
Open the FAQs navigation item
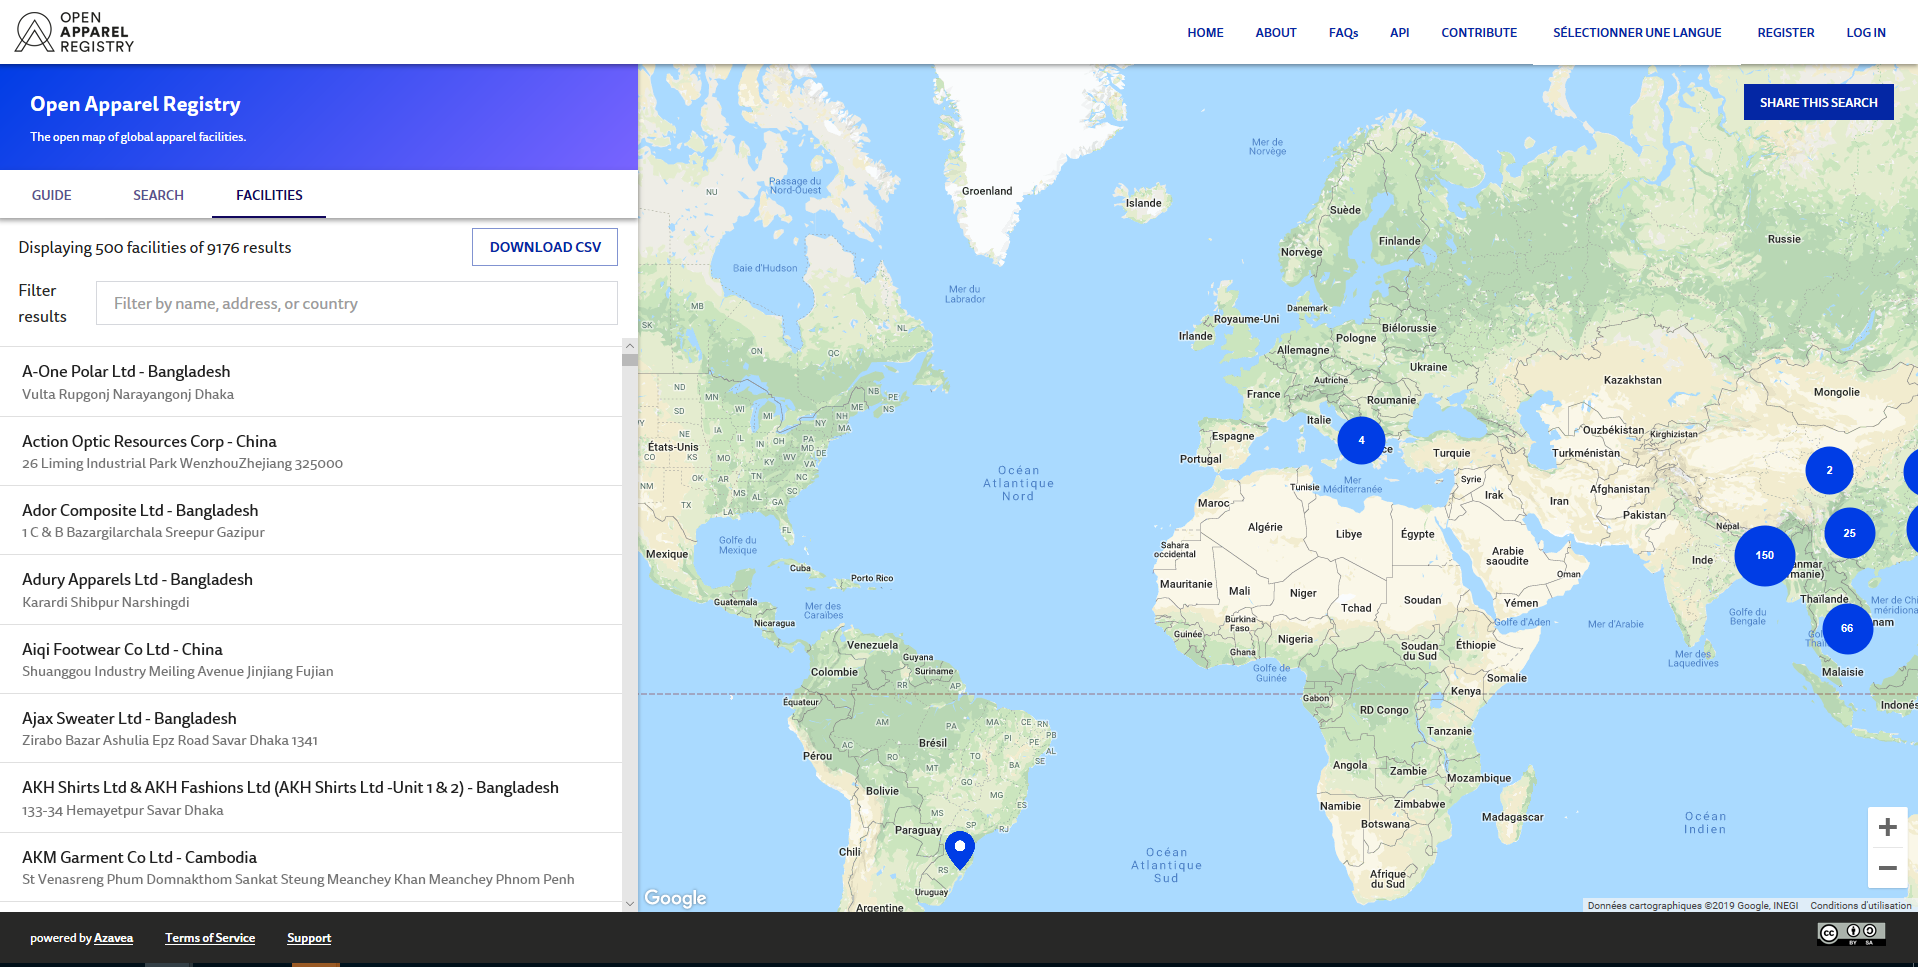point(1343,32)
